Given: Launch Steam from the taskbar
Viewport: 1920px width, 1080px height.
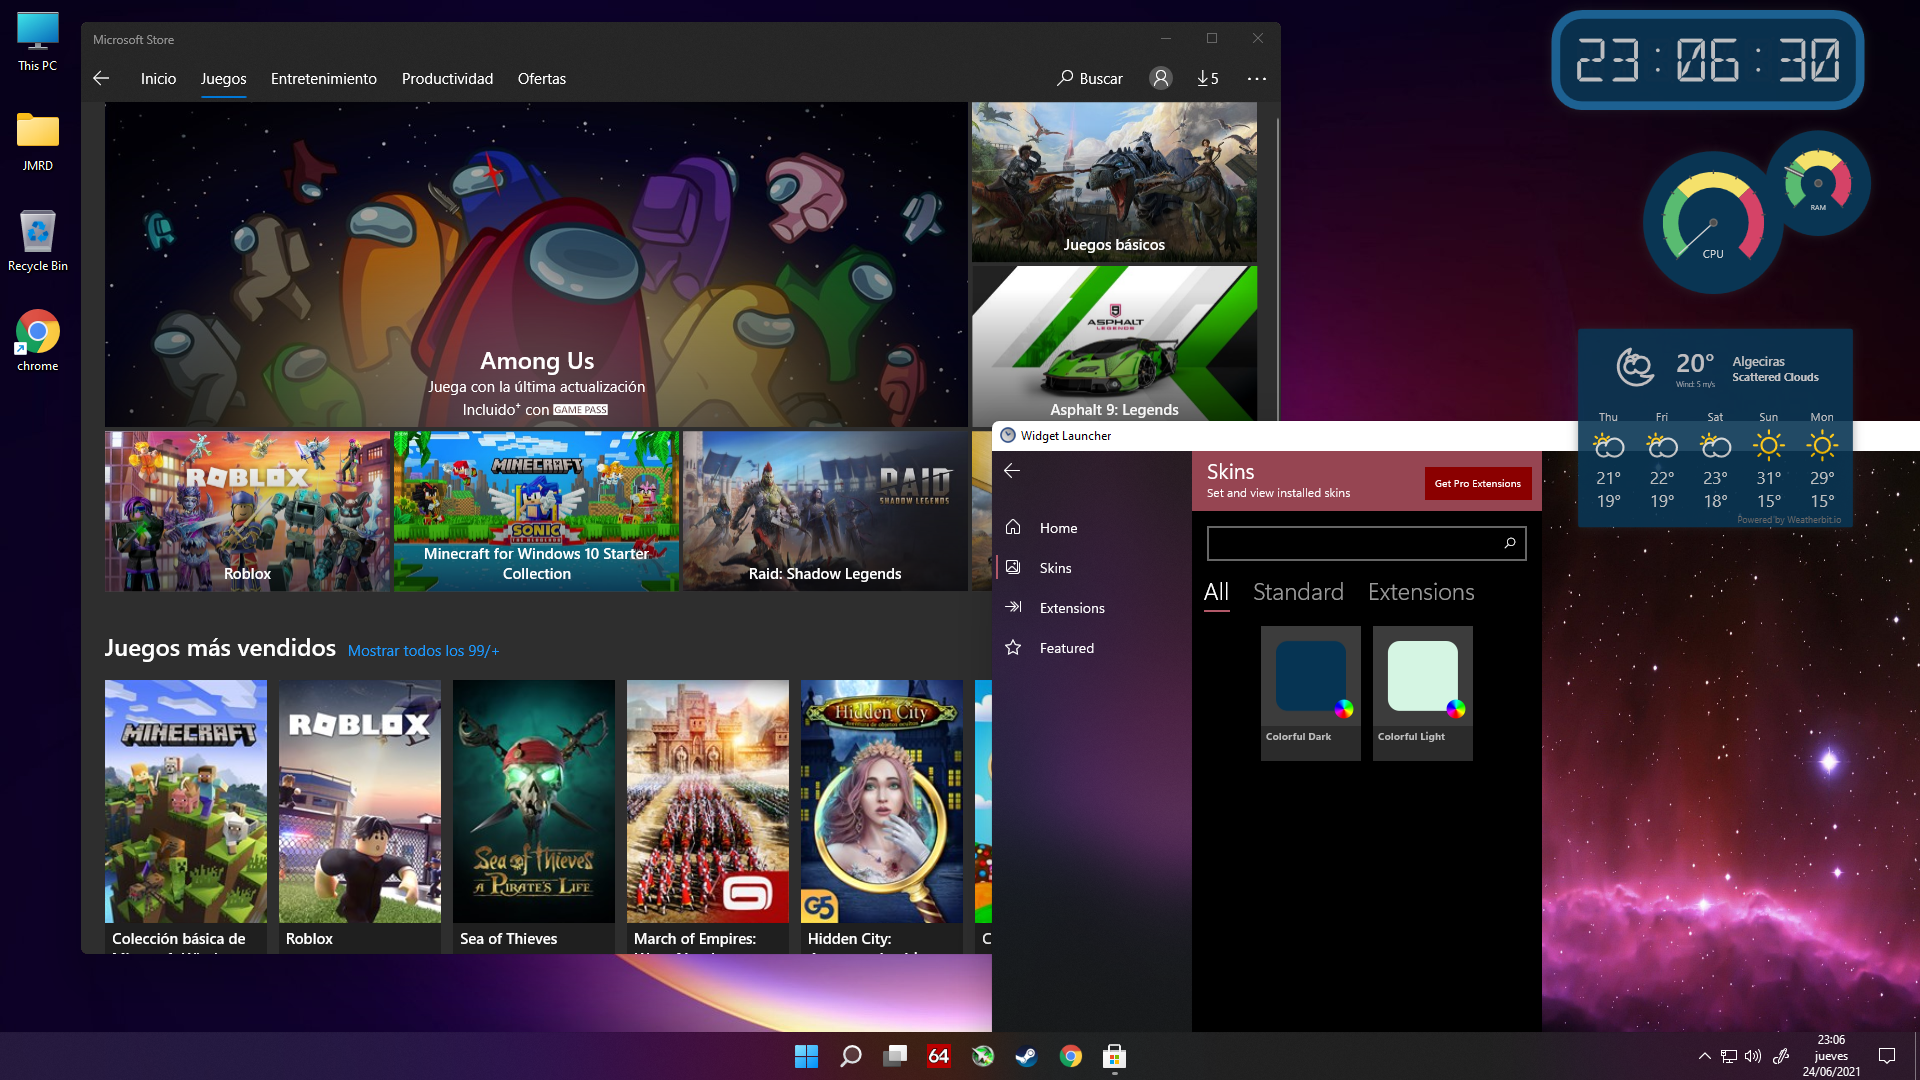Looking at the screenshot, I should pyautogui.click(x=1026, y=1056).
